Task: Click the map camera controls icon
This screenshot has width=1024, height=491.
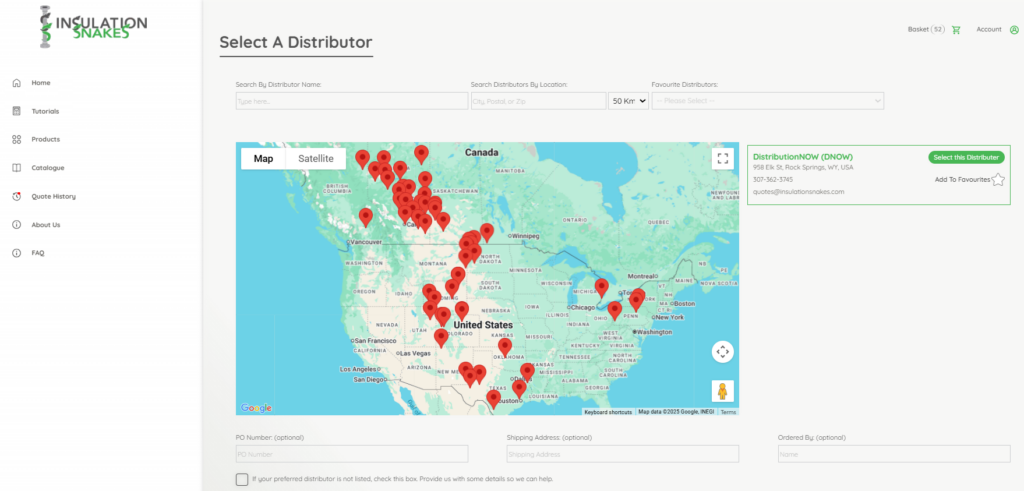Action: [x=722, y=351]
